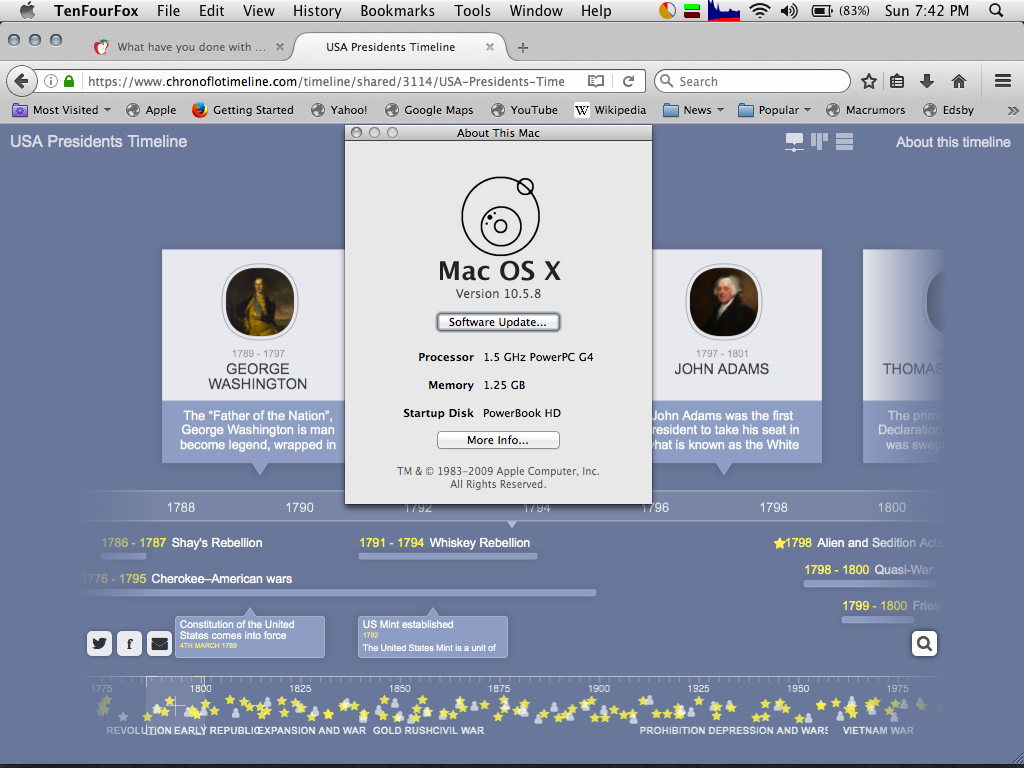Click the More Info button

pos(498,440)
